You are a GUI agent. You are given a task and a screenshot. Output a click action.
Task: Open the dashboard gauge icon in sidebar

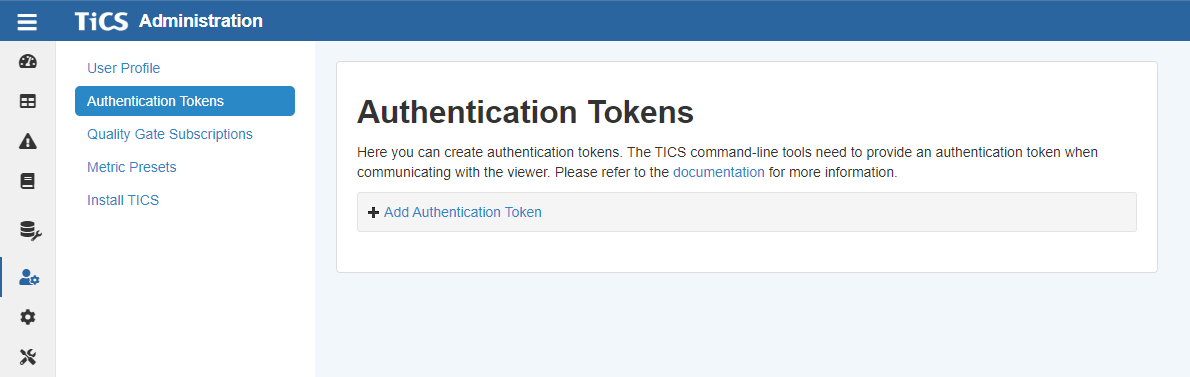click(x=27, y=61)
